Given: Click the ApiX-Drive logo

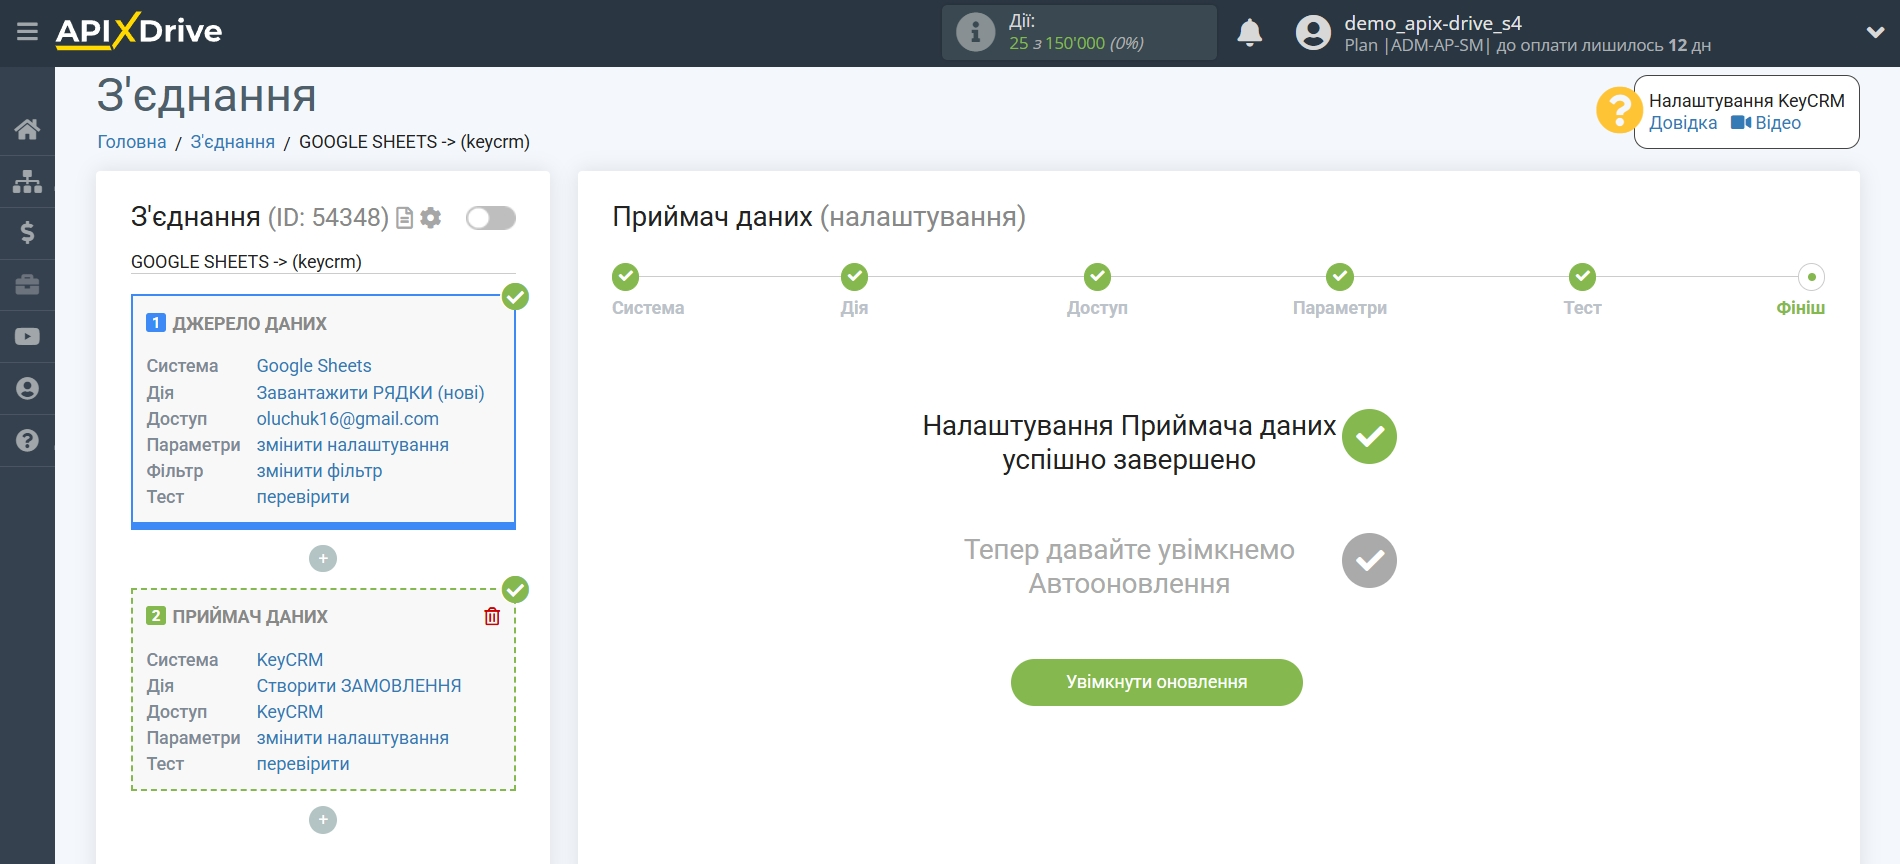Looking at the screenshot, I should (x=139, y=31).
